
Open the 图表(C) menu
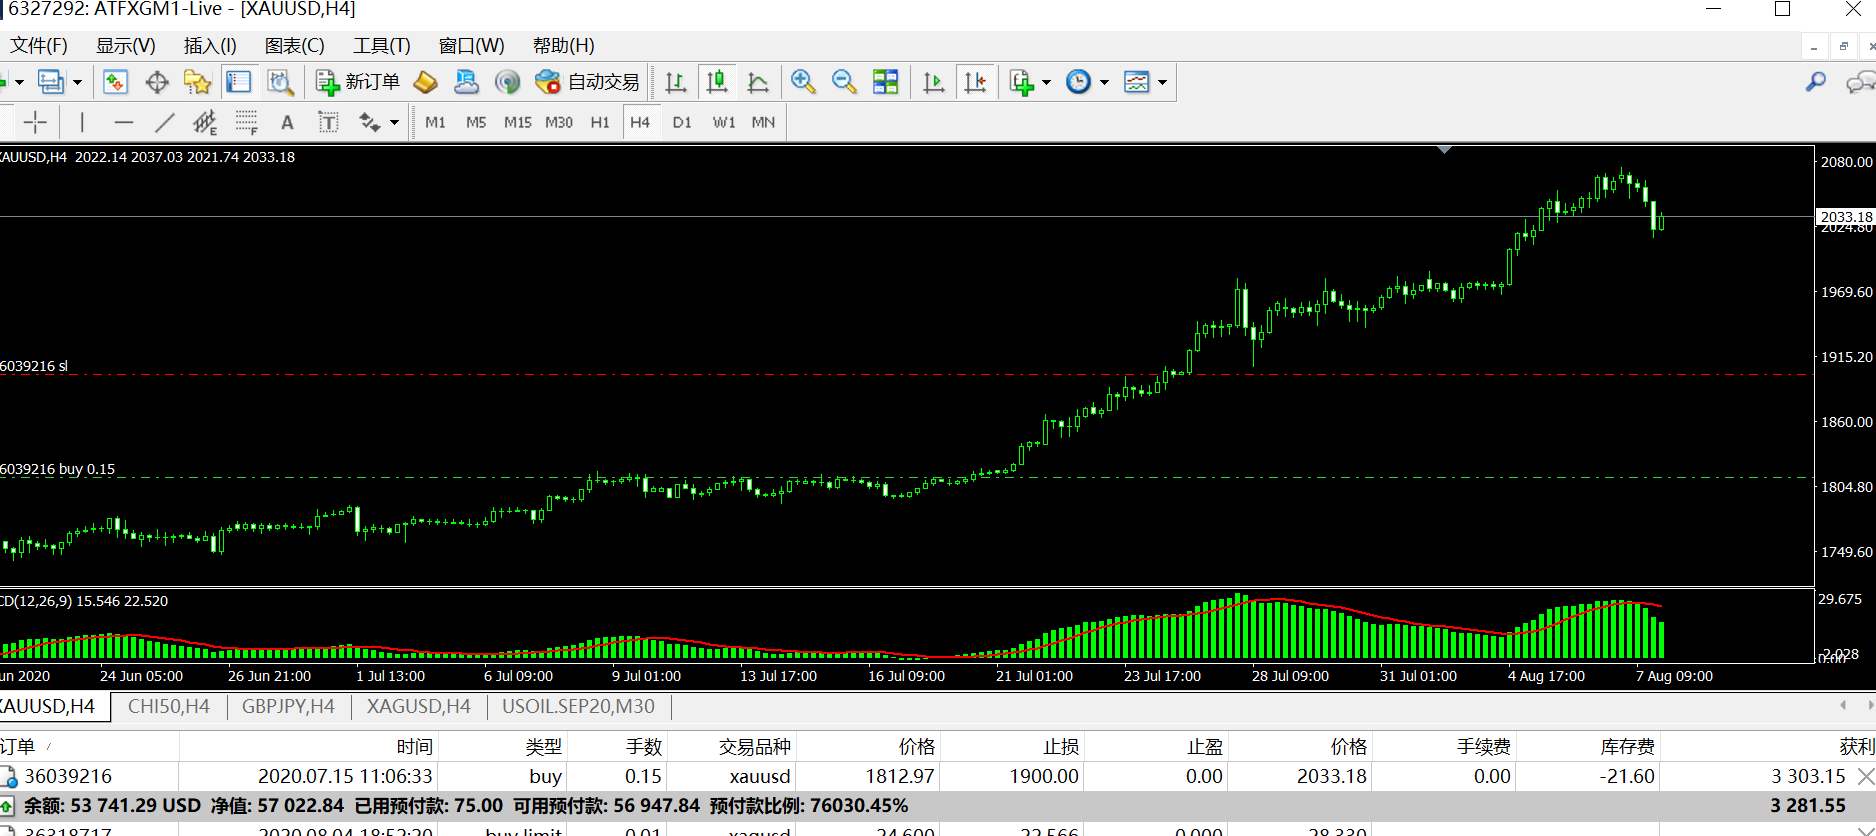[x=295, y=46]
